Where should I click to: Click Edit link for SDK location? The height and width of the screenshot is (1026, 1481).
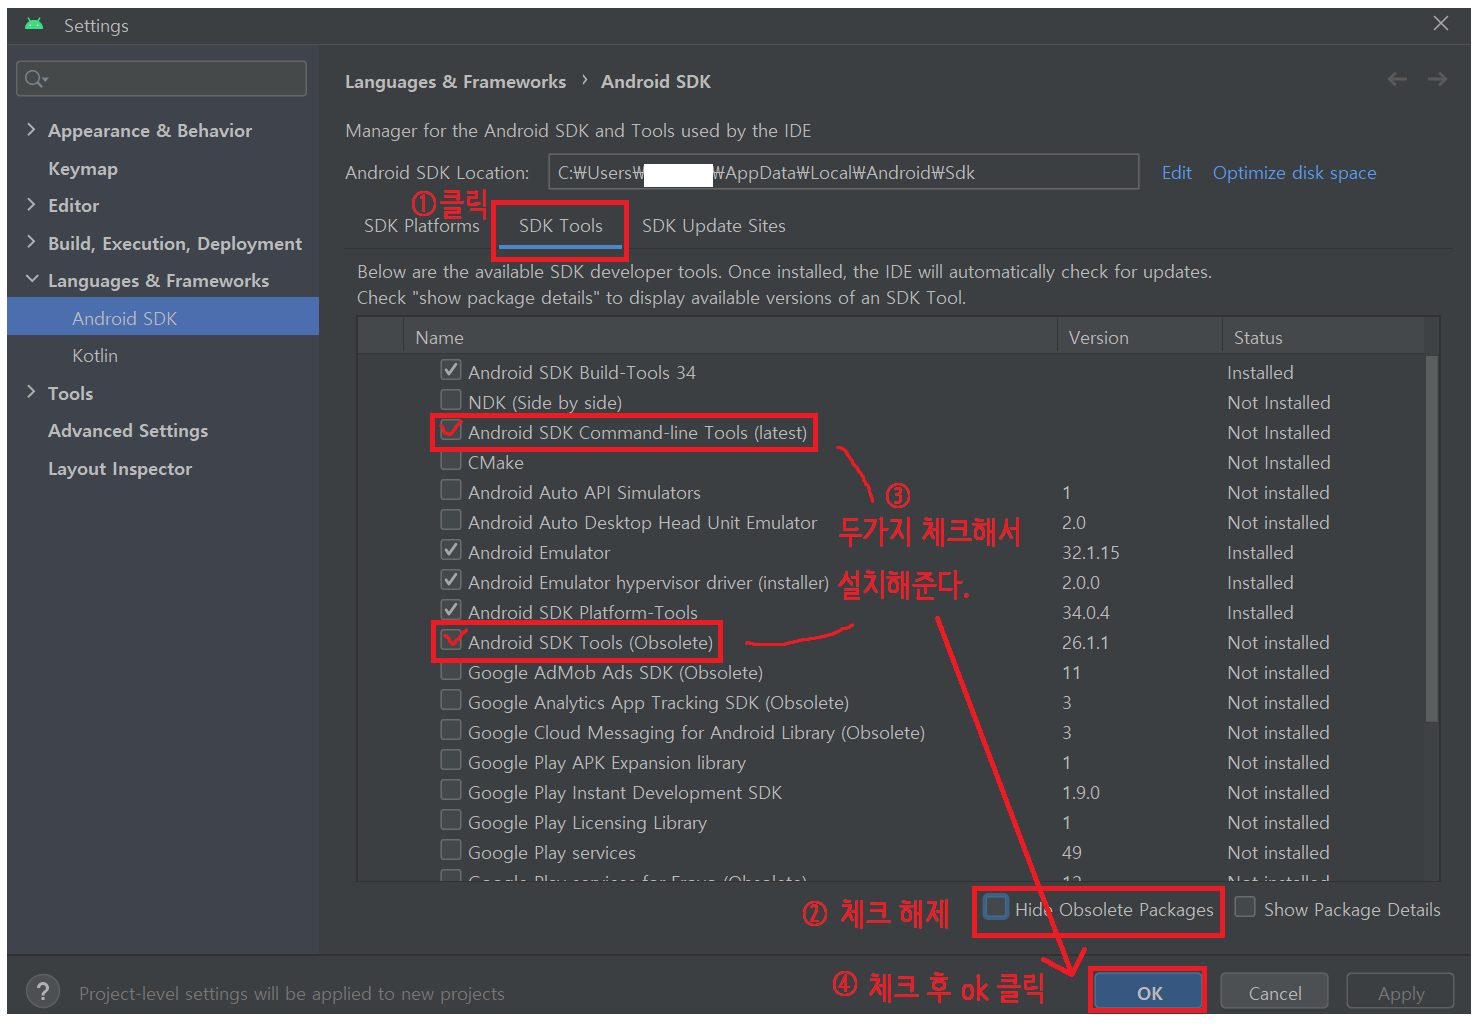(x=1177, y=173)
